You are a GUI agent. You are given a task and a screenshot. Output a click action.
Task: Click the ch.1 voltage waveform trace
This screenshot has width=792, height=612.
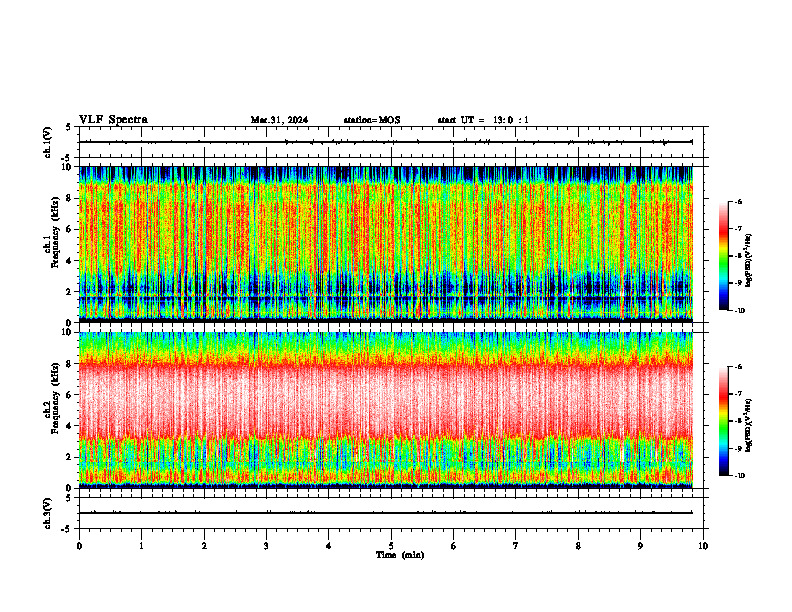coord(386,142)
